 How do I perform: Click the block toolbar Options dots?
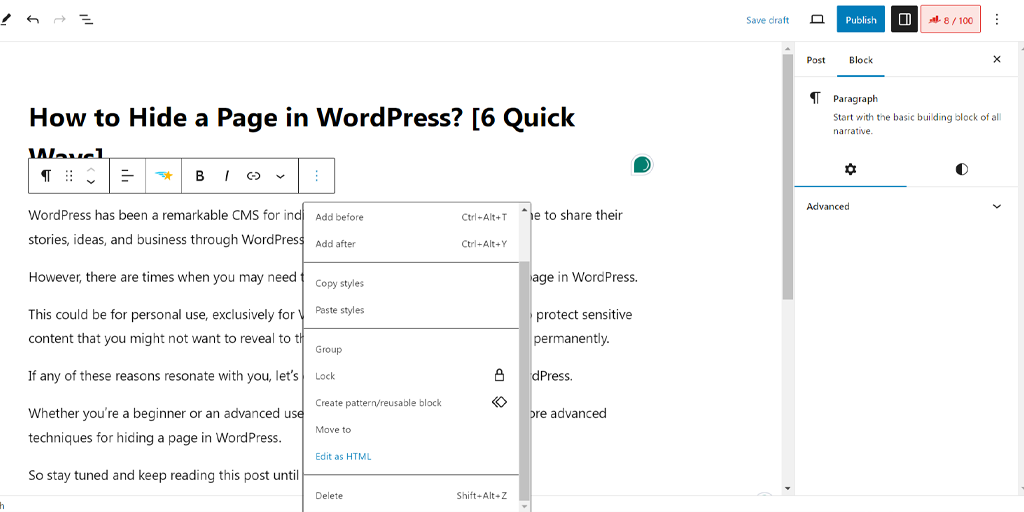click(x=317, y=176)
